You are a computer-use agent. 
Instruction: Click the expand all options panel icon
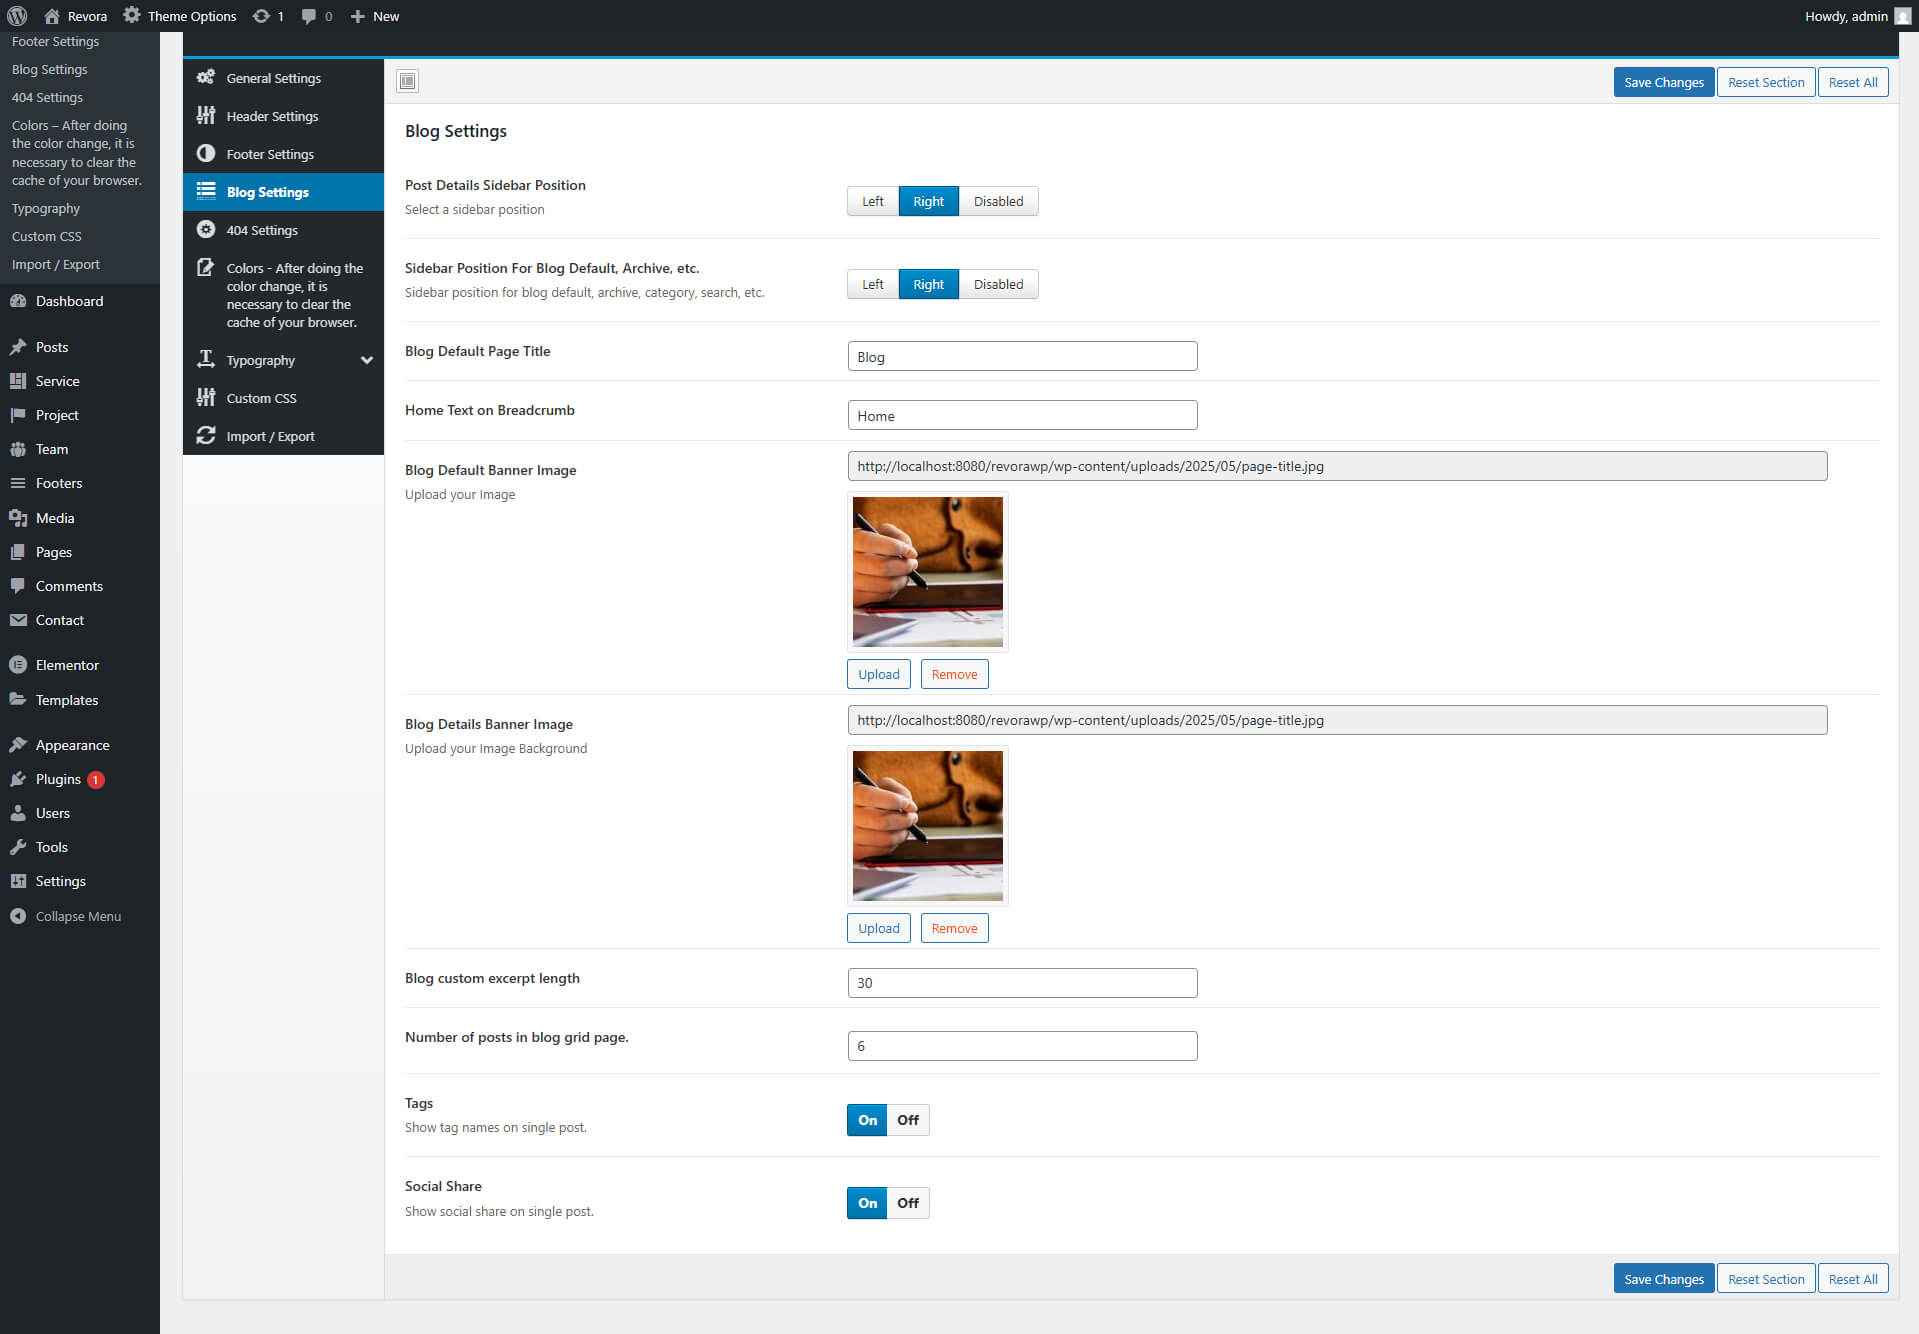[407, 81]
